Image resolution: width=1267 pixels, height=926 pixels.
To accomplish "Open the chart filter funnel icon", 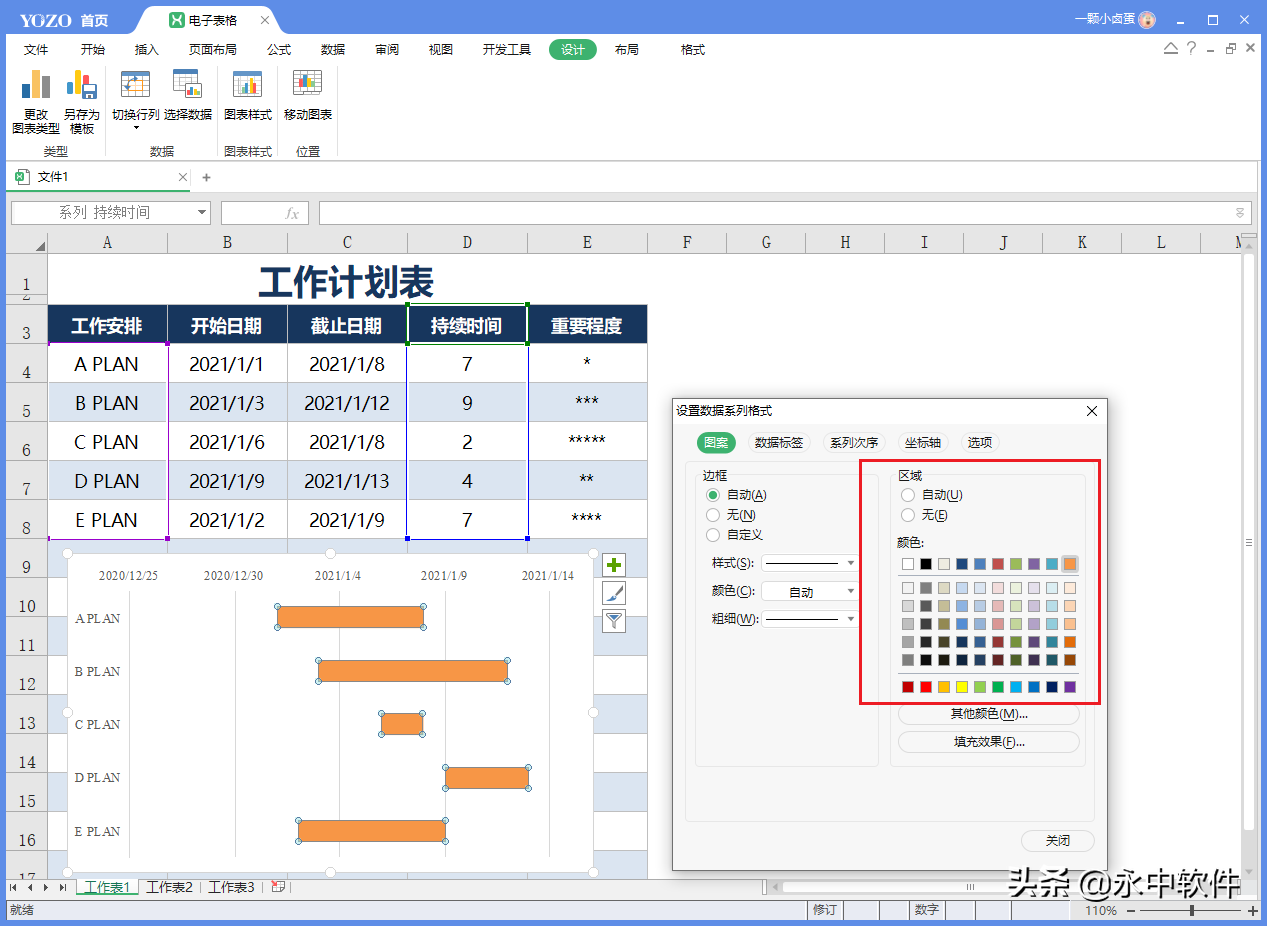I will pyautogui.click(x=614, y=621).
